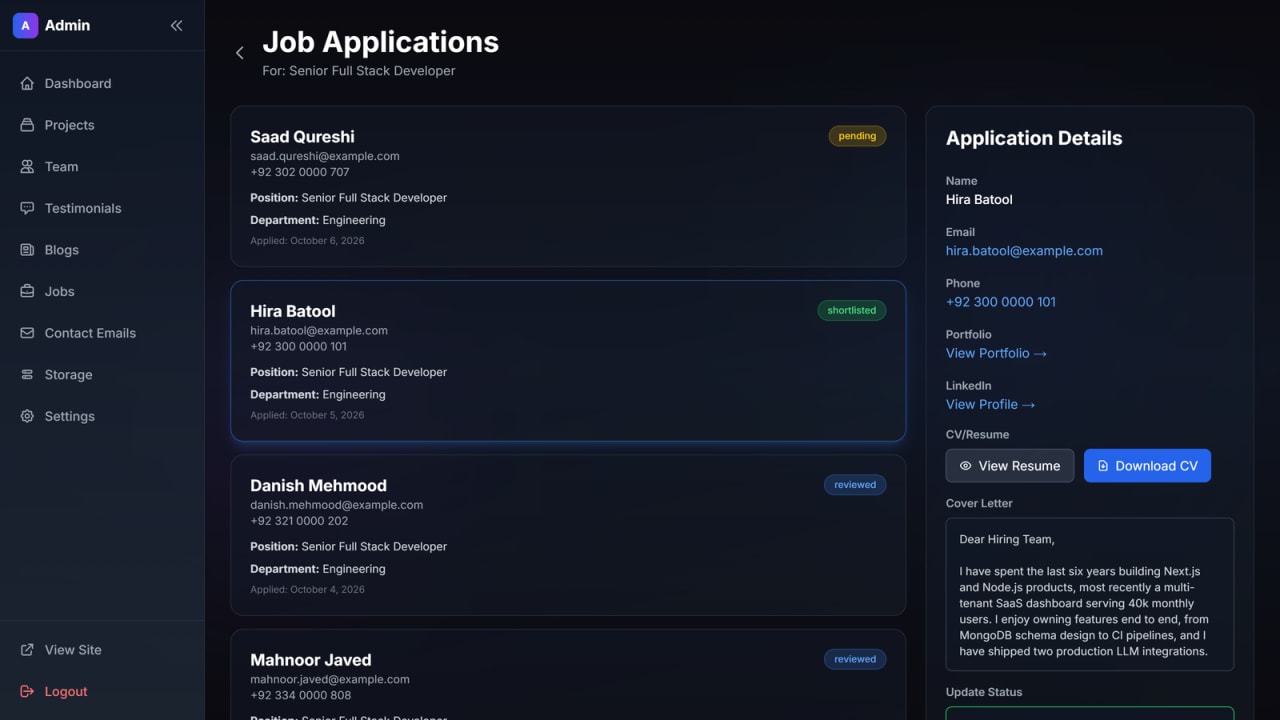This screenshot has width=1280, height=720.
Task: Open the Contact Emails menu item
Action: click(x=102, y=333)
